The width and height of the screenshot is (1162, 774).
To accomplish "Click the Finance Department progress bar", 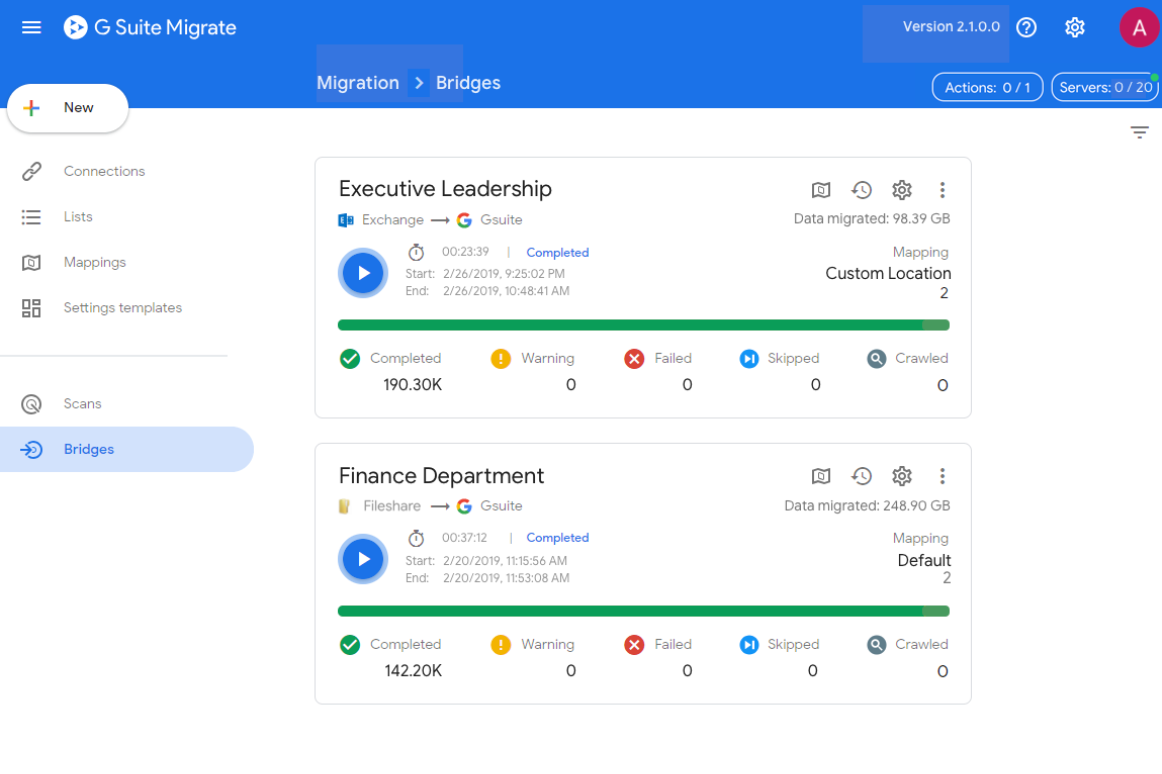I will (643, 611).
